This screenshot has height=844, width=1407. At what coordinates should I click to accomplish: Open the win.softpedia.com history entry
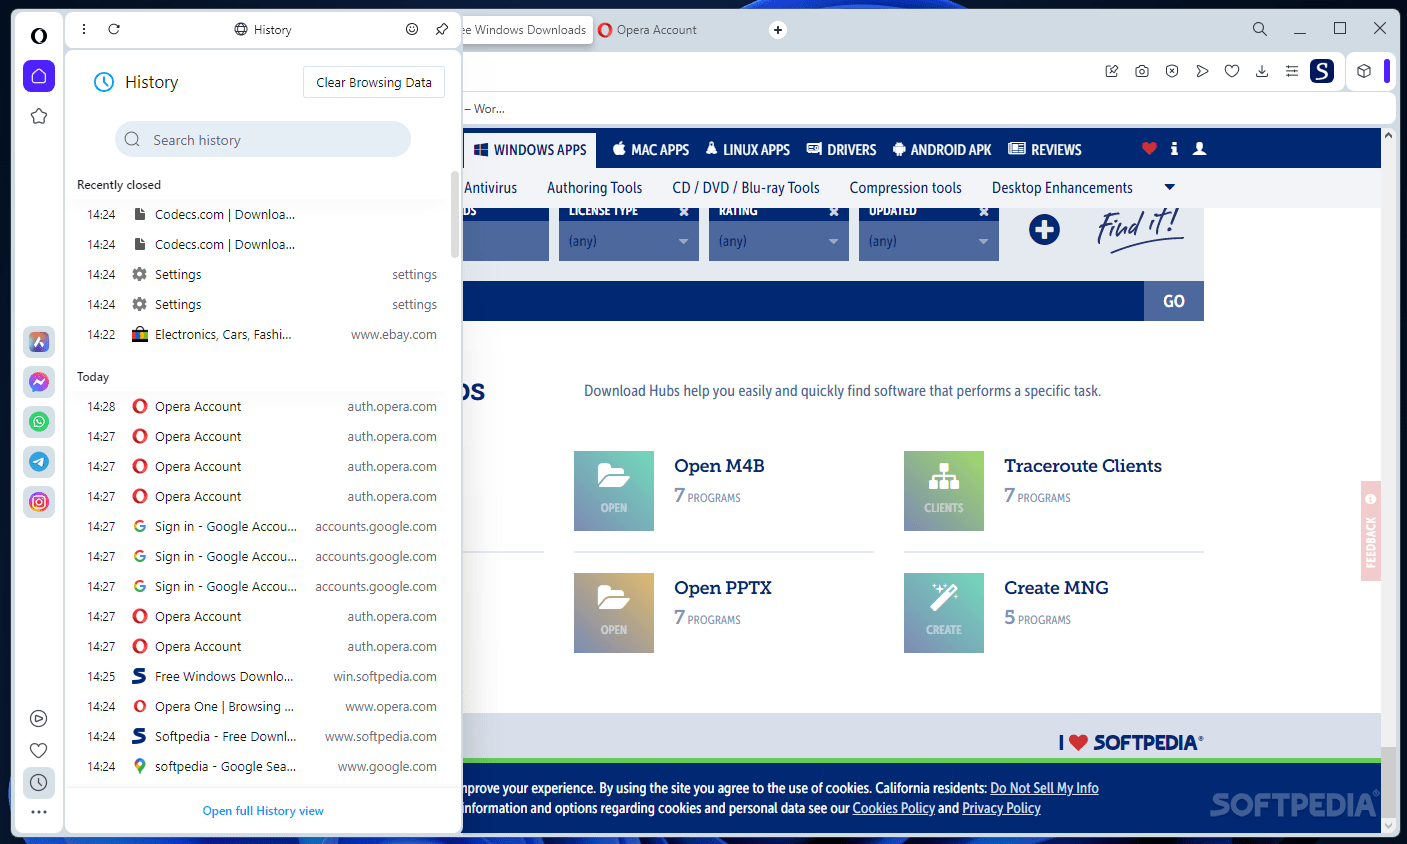[262, 677]
